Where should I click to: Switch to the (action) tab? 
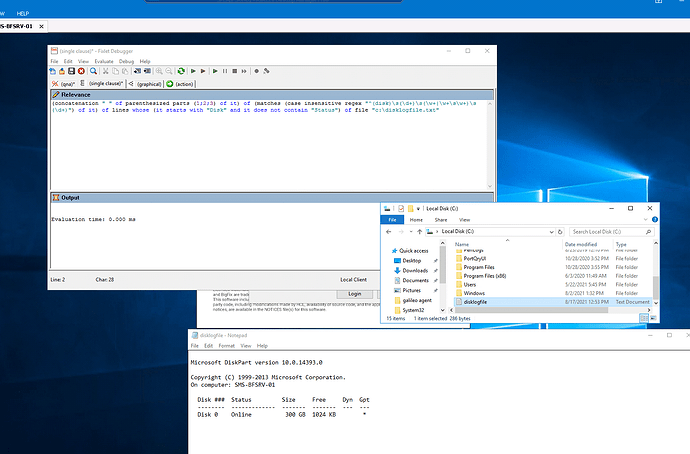click(180, 84)
